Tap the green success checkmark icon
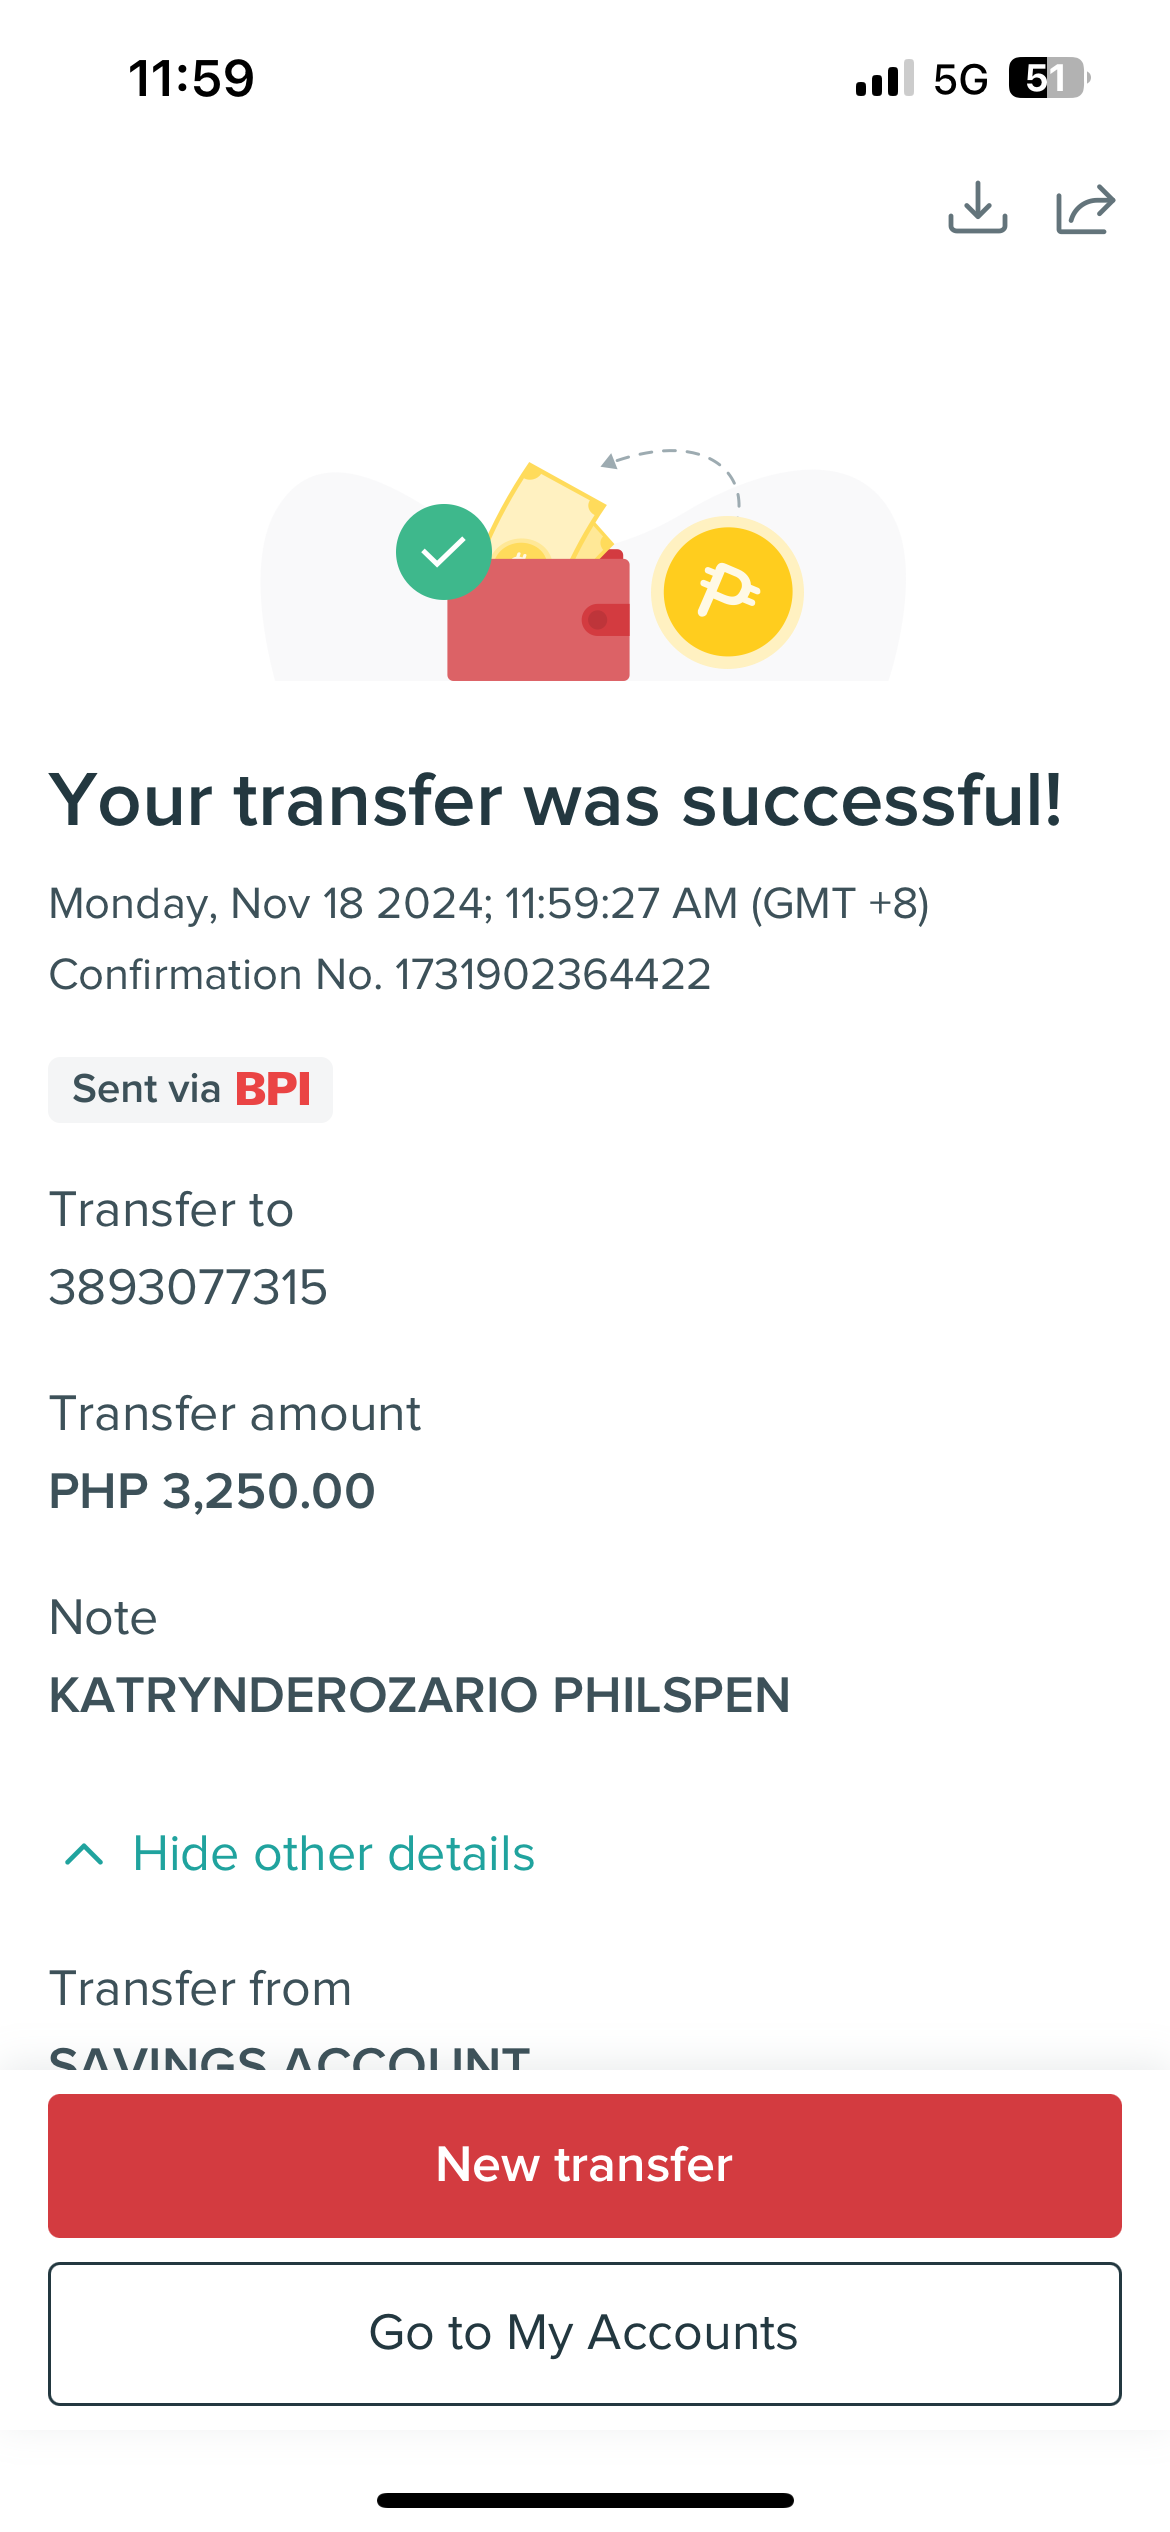The height and width of the screenshot is (2532, 1170). click(444, 552)
